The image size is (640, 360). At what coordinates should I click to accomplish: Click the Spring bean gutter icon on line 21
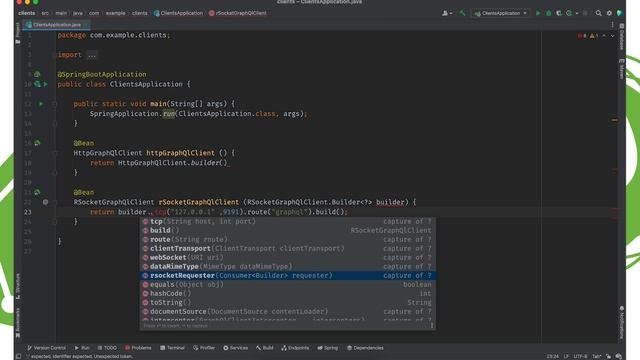(38, 192)
